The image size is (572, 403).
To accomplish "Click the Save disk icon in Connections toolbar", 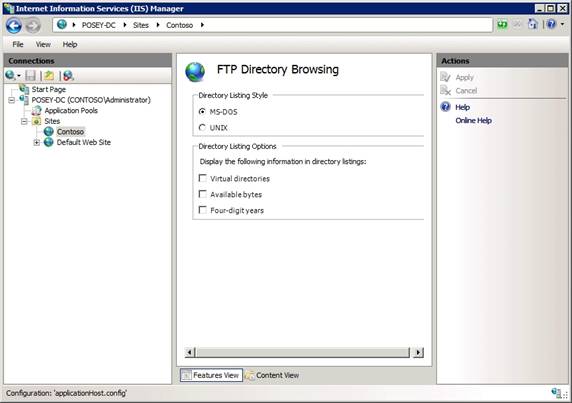I will (30, 75).
